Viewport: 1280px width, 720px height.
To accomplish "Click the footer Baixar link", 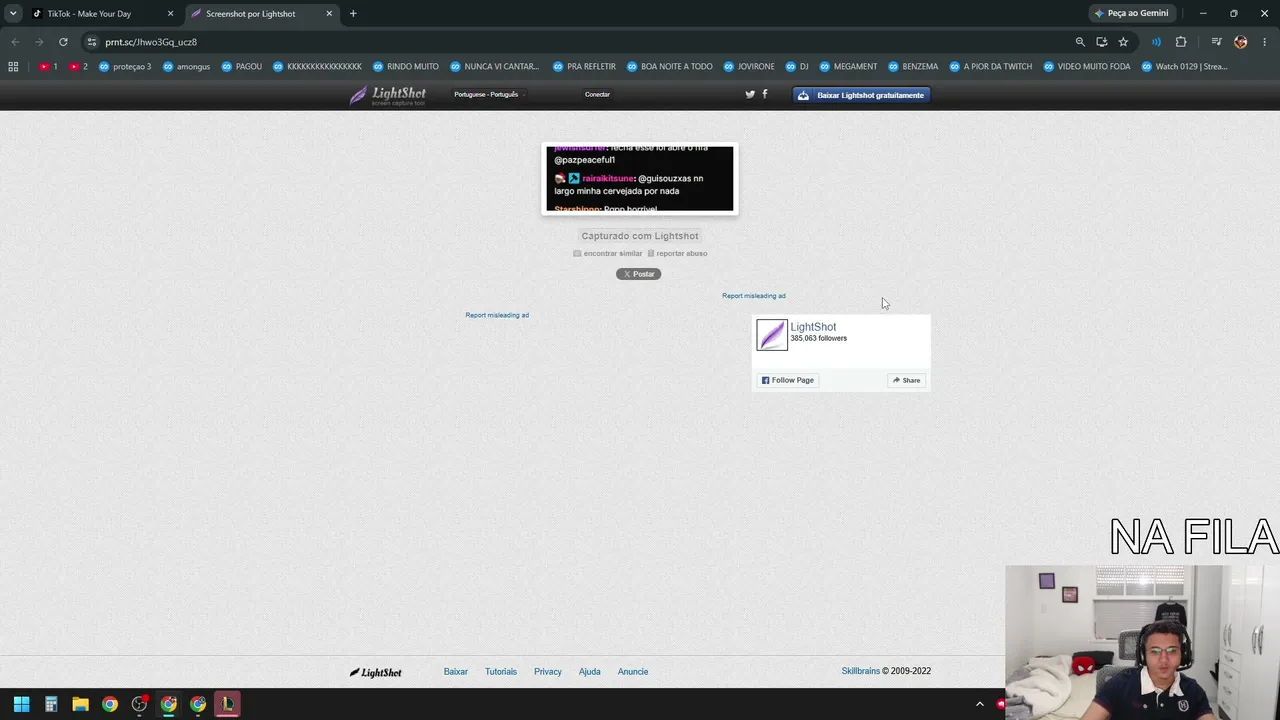I will pyautogui.click(x=456, y=672).
